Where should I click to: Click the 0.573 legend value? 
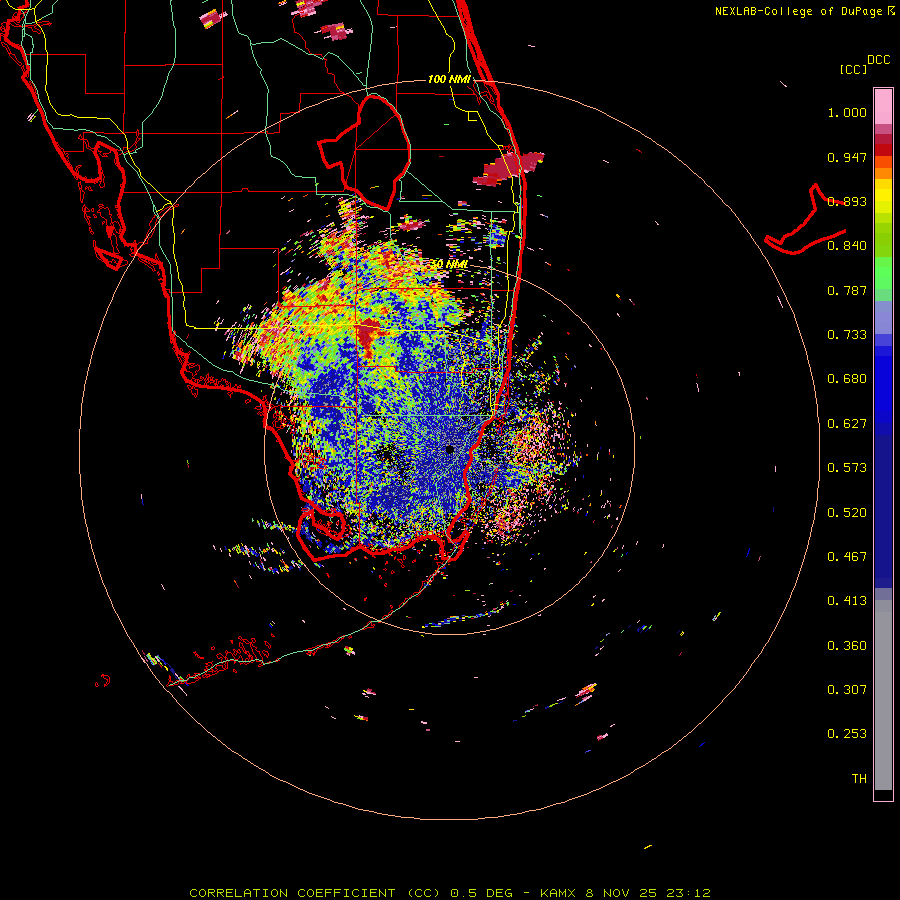847,468
